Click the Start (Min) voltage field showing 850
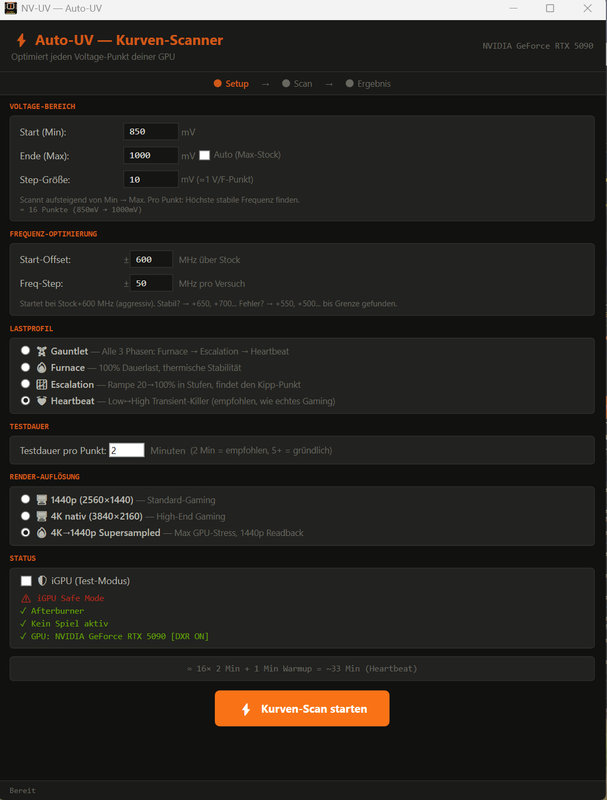 pos(151,132)
